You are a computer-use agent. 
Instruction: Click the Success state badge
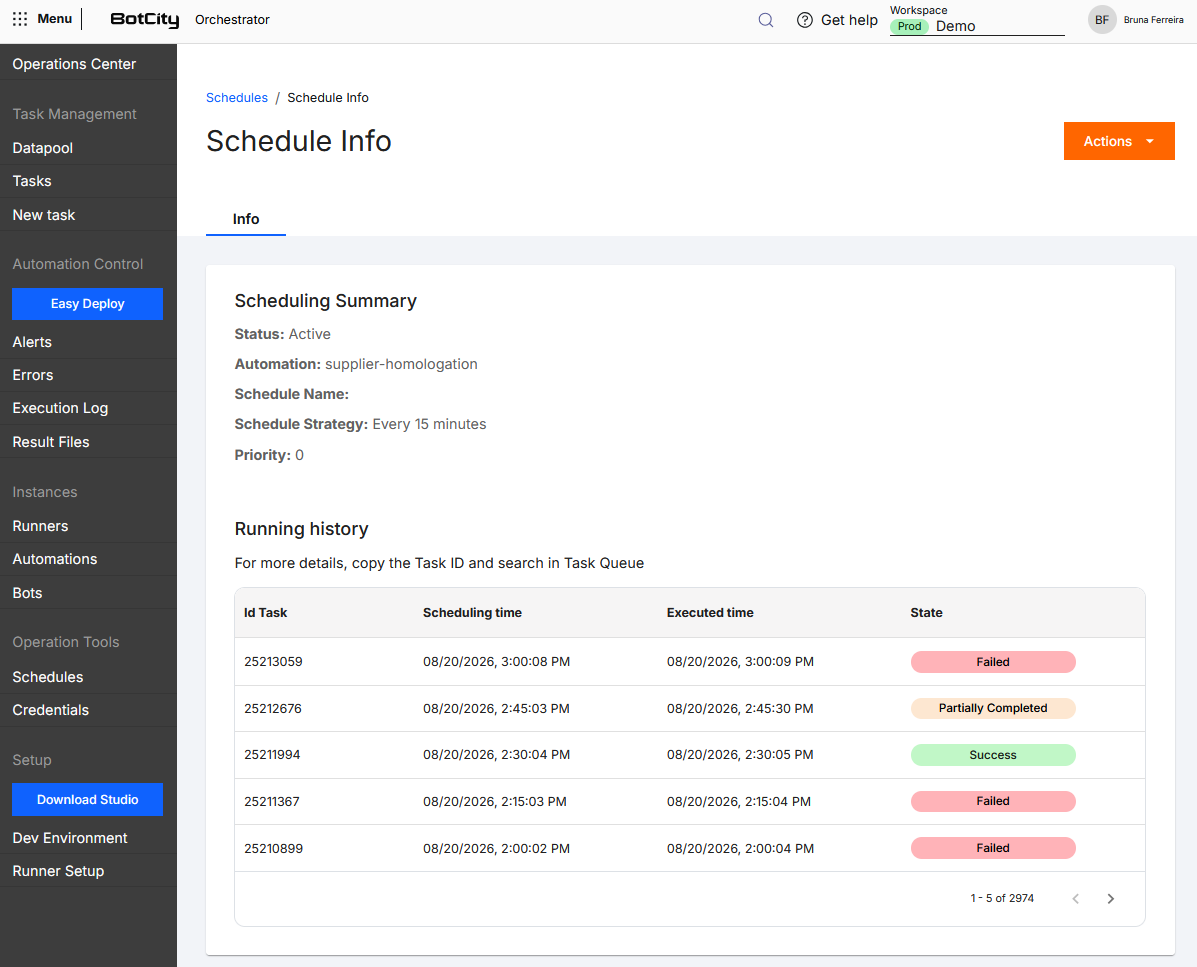pos(993,755)
